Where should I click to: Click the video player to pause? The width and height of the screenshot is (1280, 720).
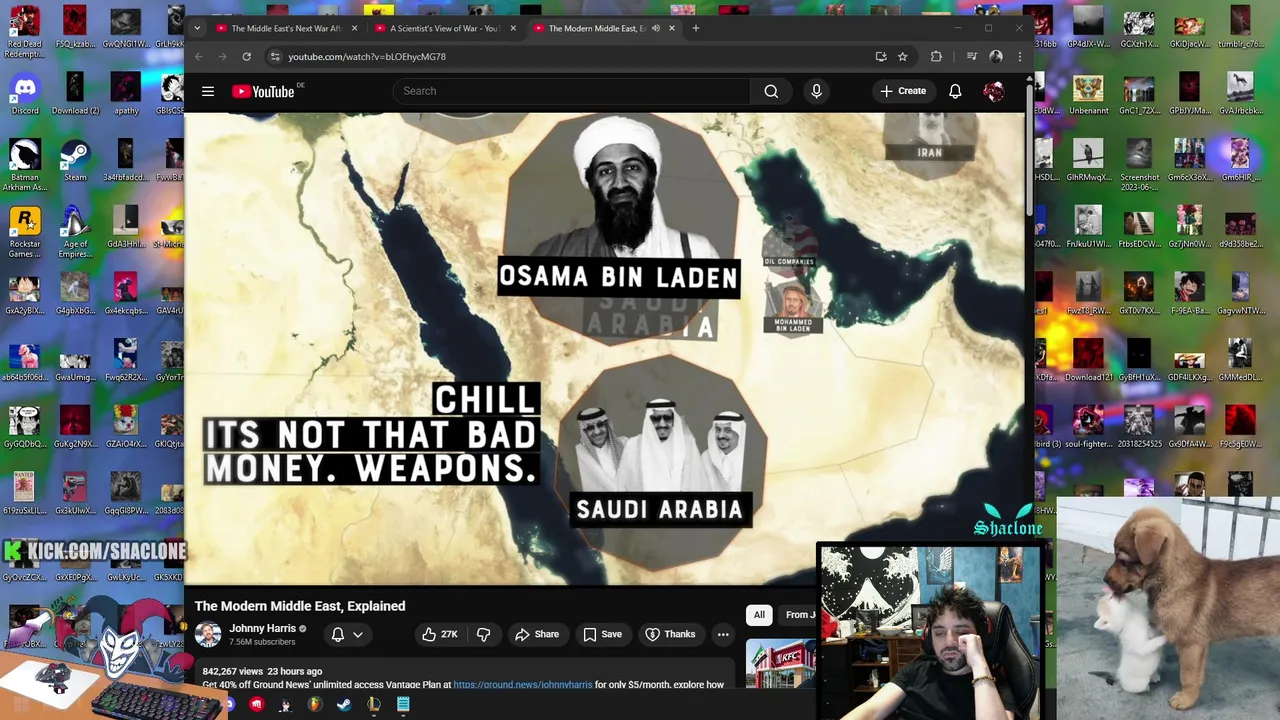tap(604, 348)
